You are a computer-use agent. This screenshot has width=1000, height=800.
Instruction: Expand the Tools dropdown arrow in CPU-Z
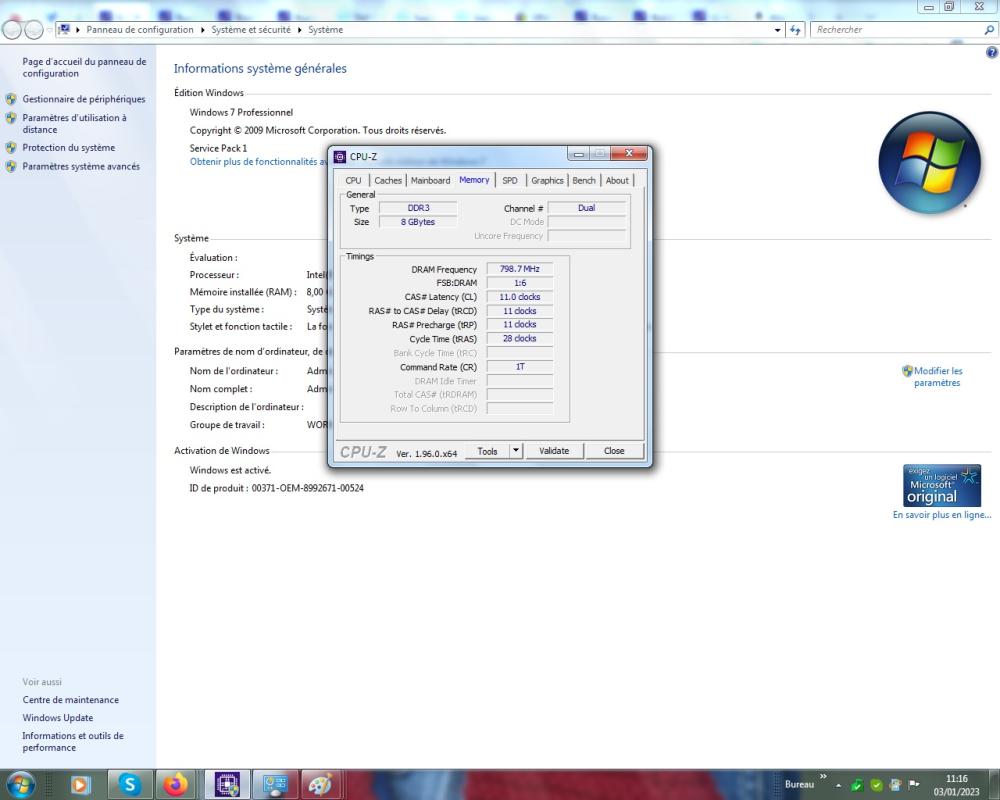click(x=516, y=451)
